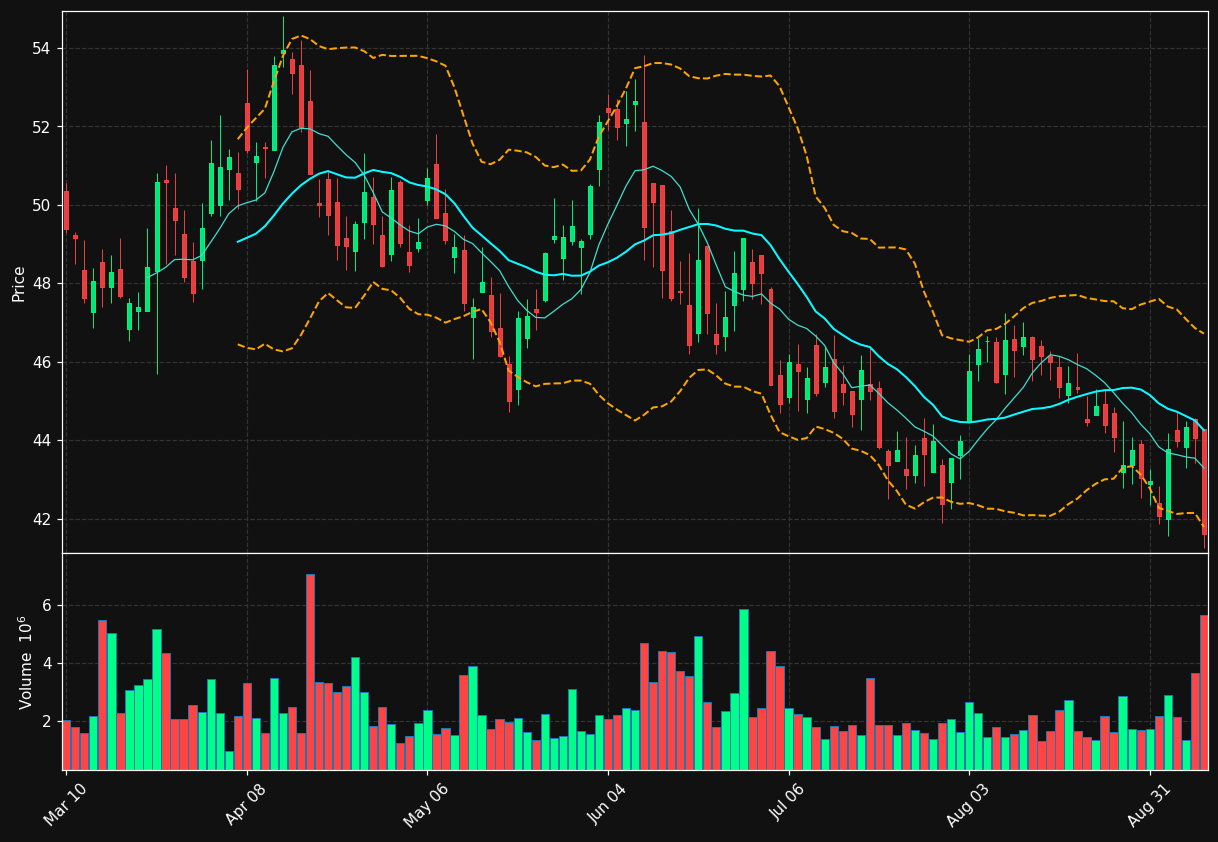Click the 'Apr 08' date label
Screen dimensions: 1218x842
[246, 803]
